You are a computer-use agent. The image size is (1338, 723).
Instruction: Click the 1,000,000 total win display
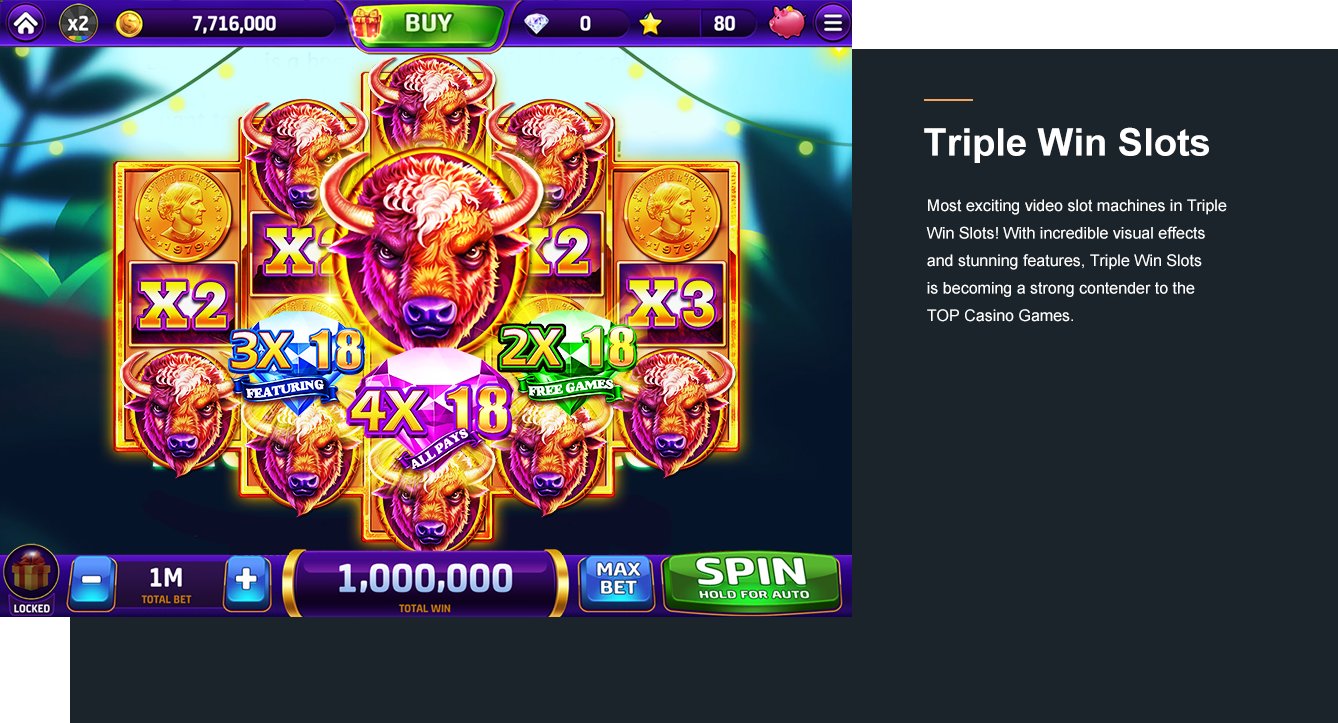[x=425, y=584]
